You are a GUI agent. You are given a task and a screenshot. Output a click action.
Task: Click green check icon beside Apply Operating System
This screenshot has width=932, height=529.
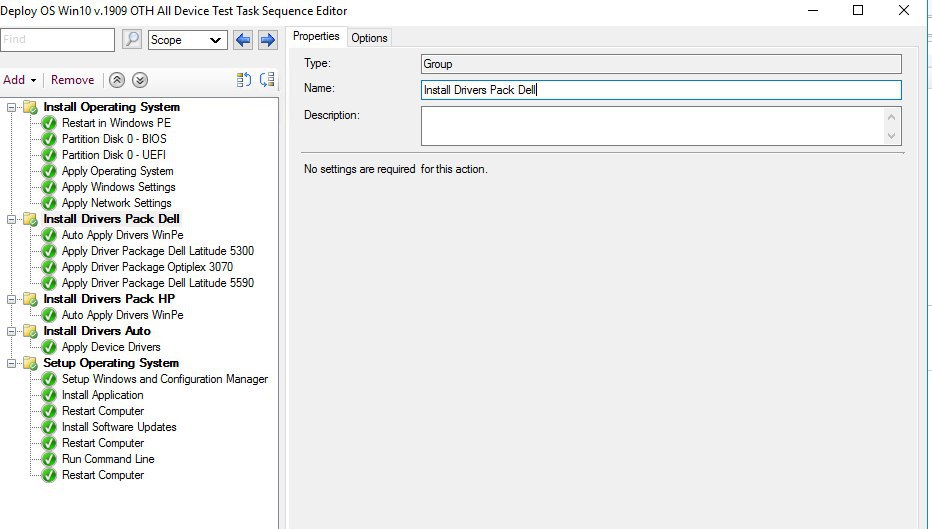pos(49,172)
